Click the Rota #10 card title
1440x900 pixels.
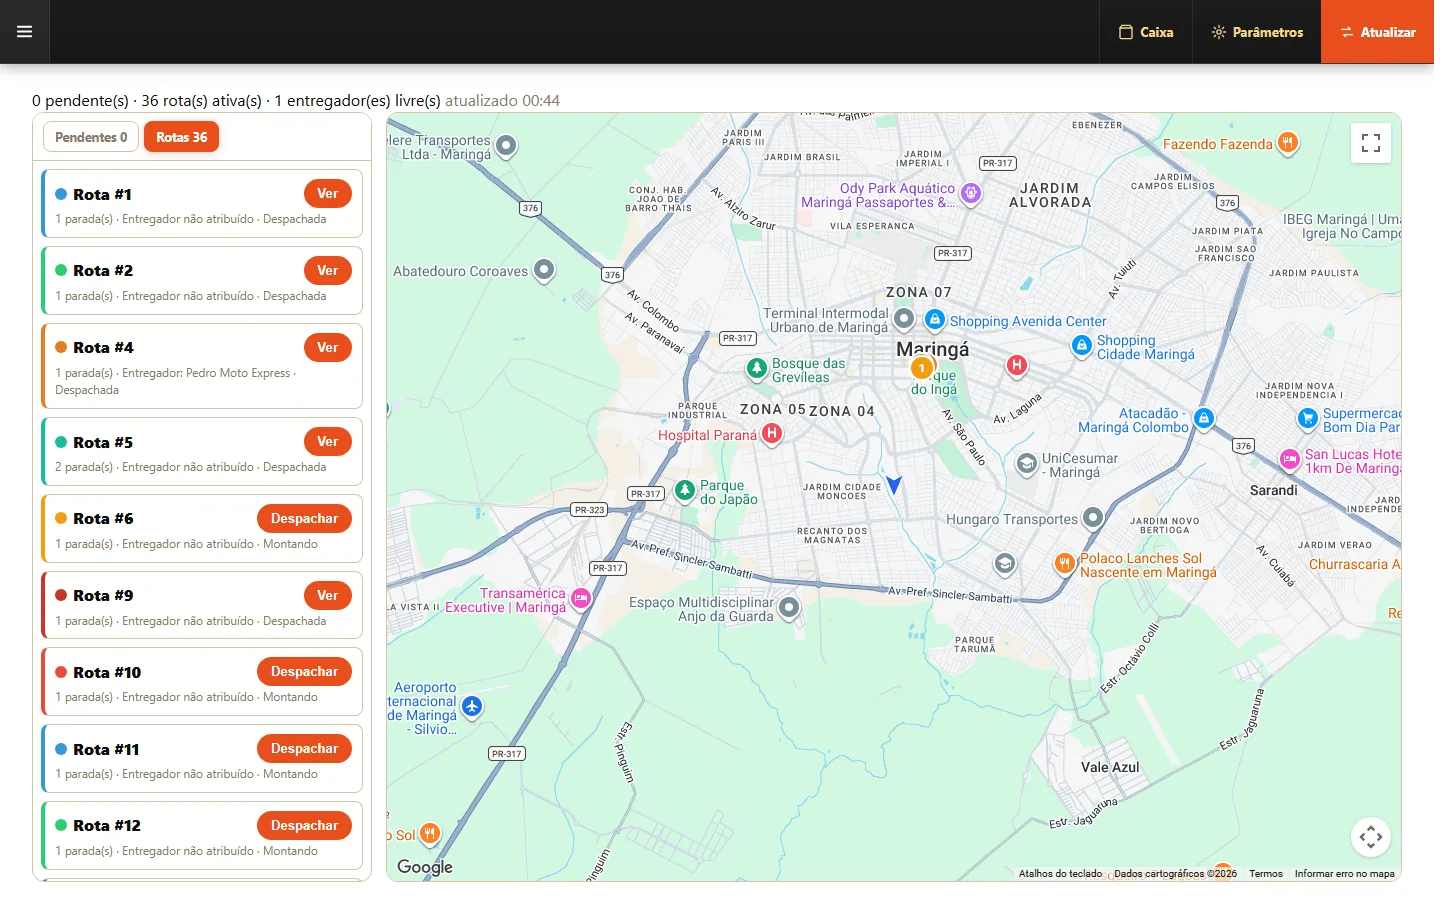coord(107,673)
